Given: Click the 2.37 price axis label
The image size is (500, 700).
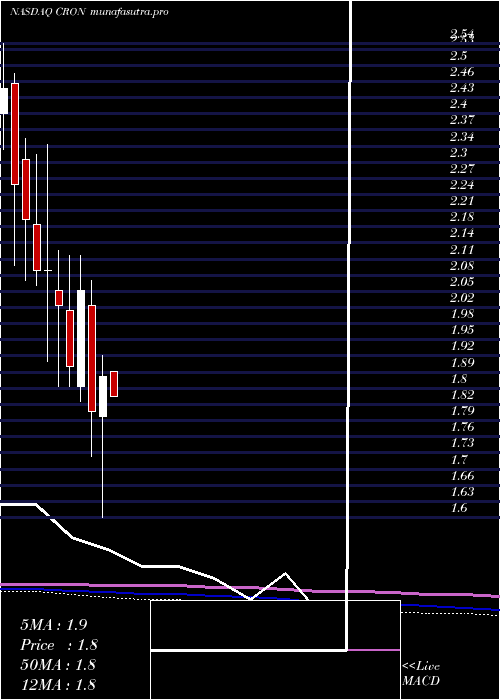Looking at the screenshot, I should coord(462,120).
